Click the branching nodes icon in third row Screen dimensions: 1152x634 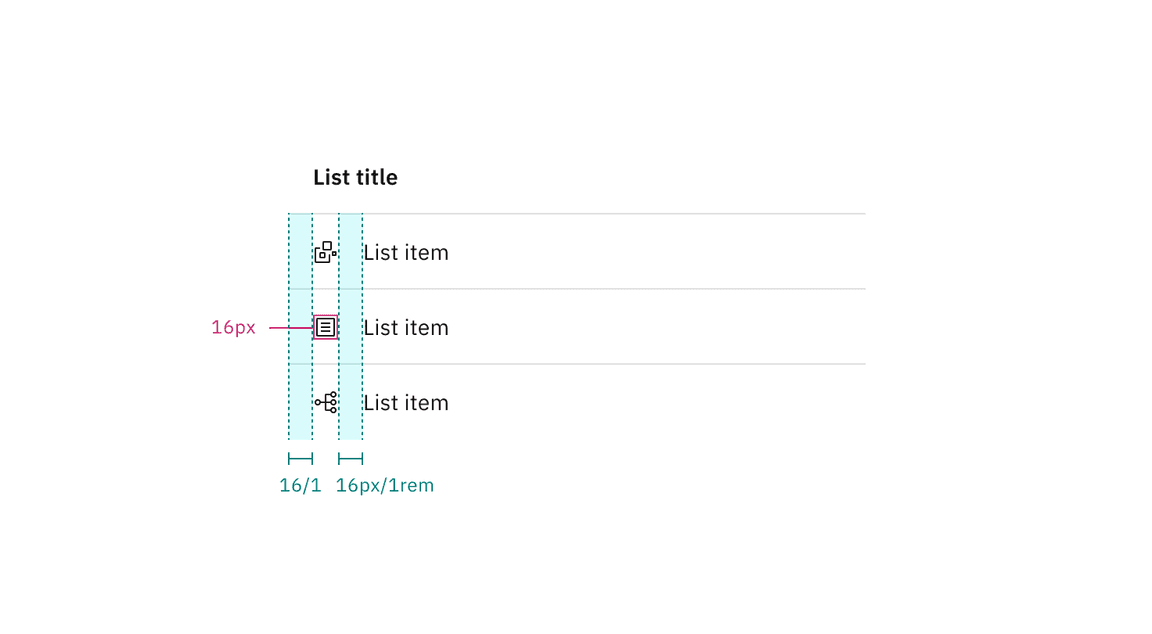pos(326,402)
